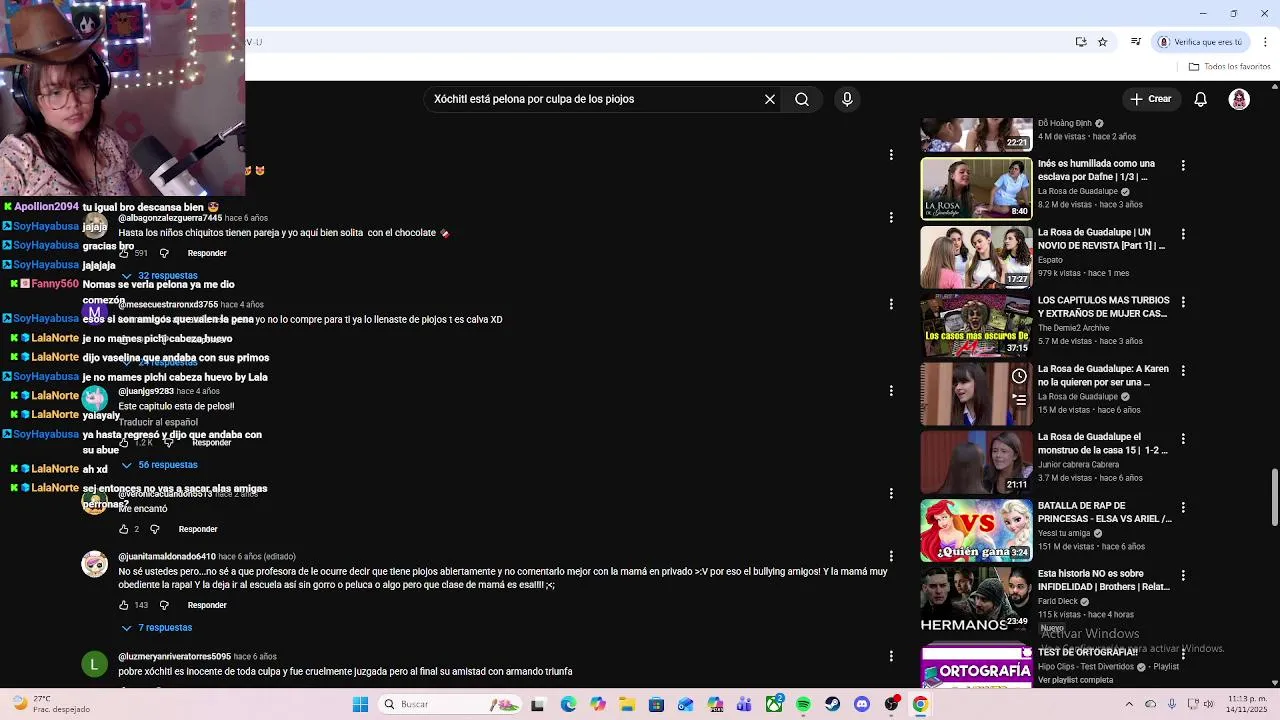Open menu for 'LOS CAPITULOS MAS TURBIOS' video
Screen dimensions: 1280x720
(1183, 302)
